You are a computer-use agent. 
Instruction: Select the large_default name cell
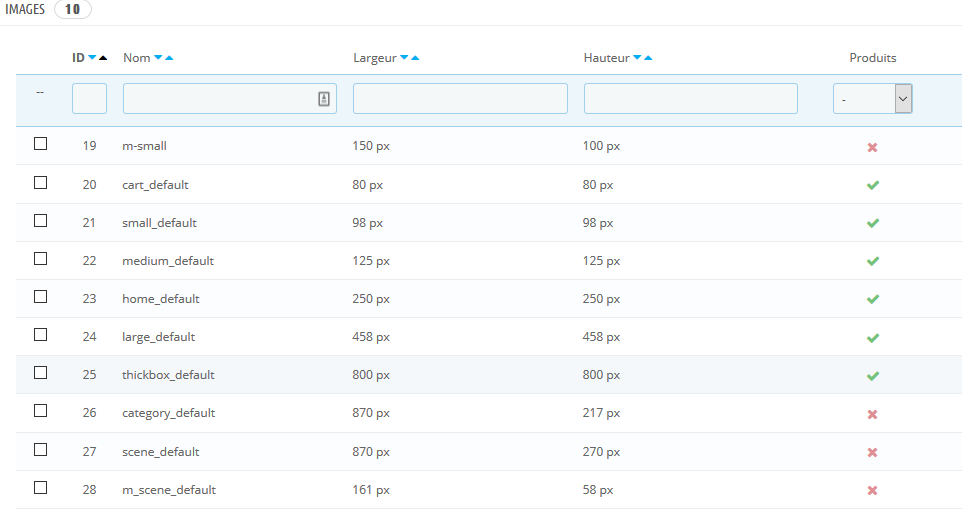click(158, 337)
